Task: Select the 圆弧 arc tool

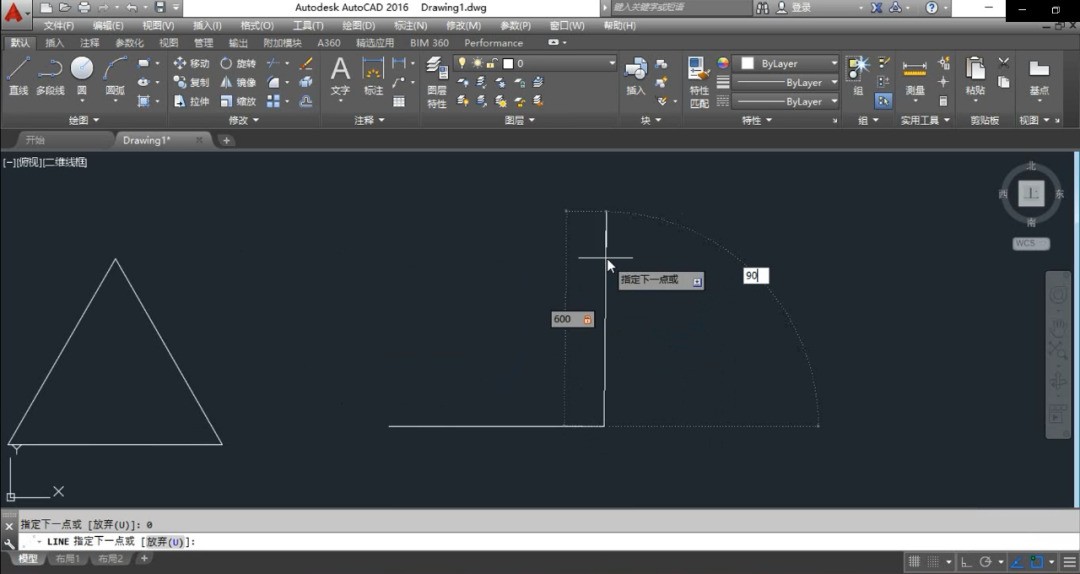Action: click(x=115, y=76)
